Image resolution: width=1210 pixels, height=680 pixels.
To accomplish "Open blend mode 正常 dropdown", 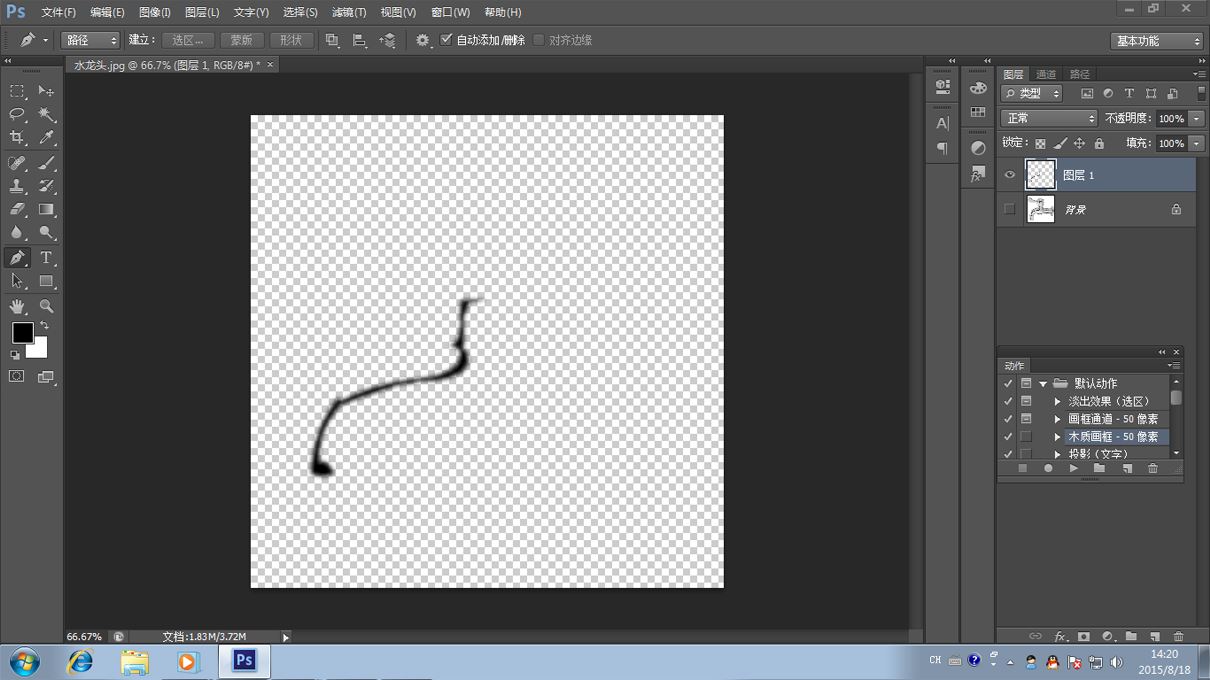I will click(1049, 118).
